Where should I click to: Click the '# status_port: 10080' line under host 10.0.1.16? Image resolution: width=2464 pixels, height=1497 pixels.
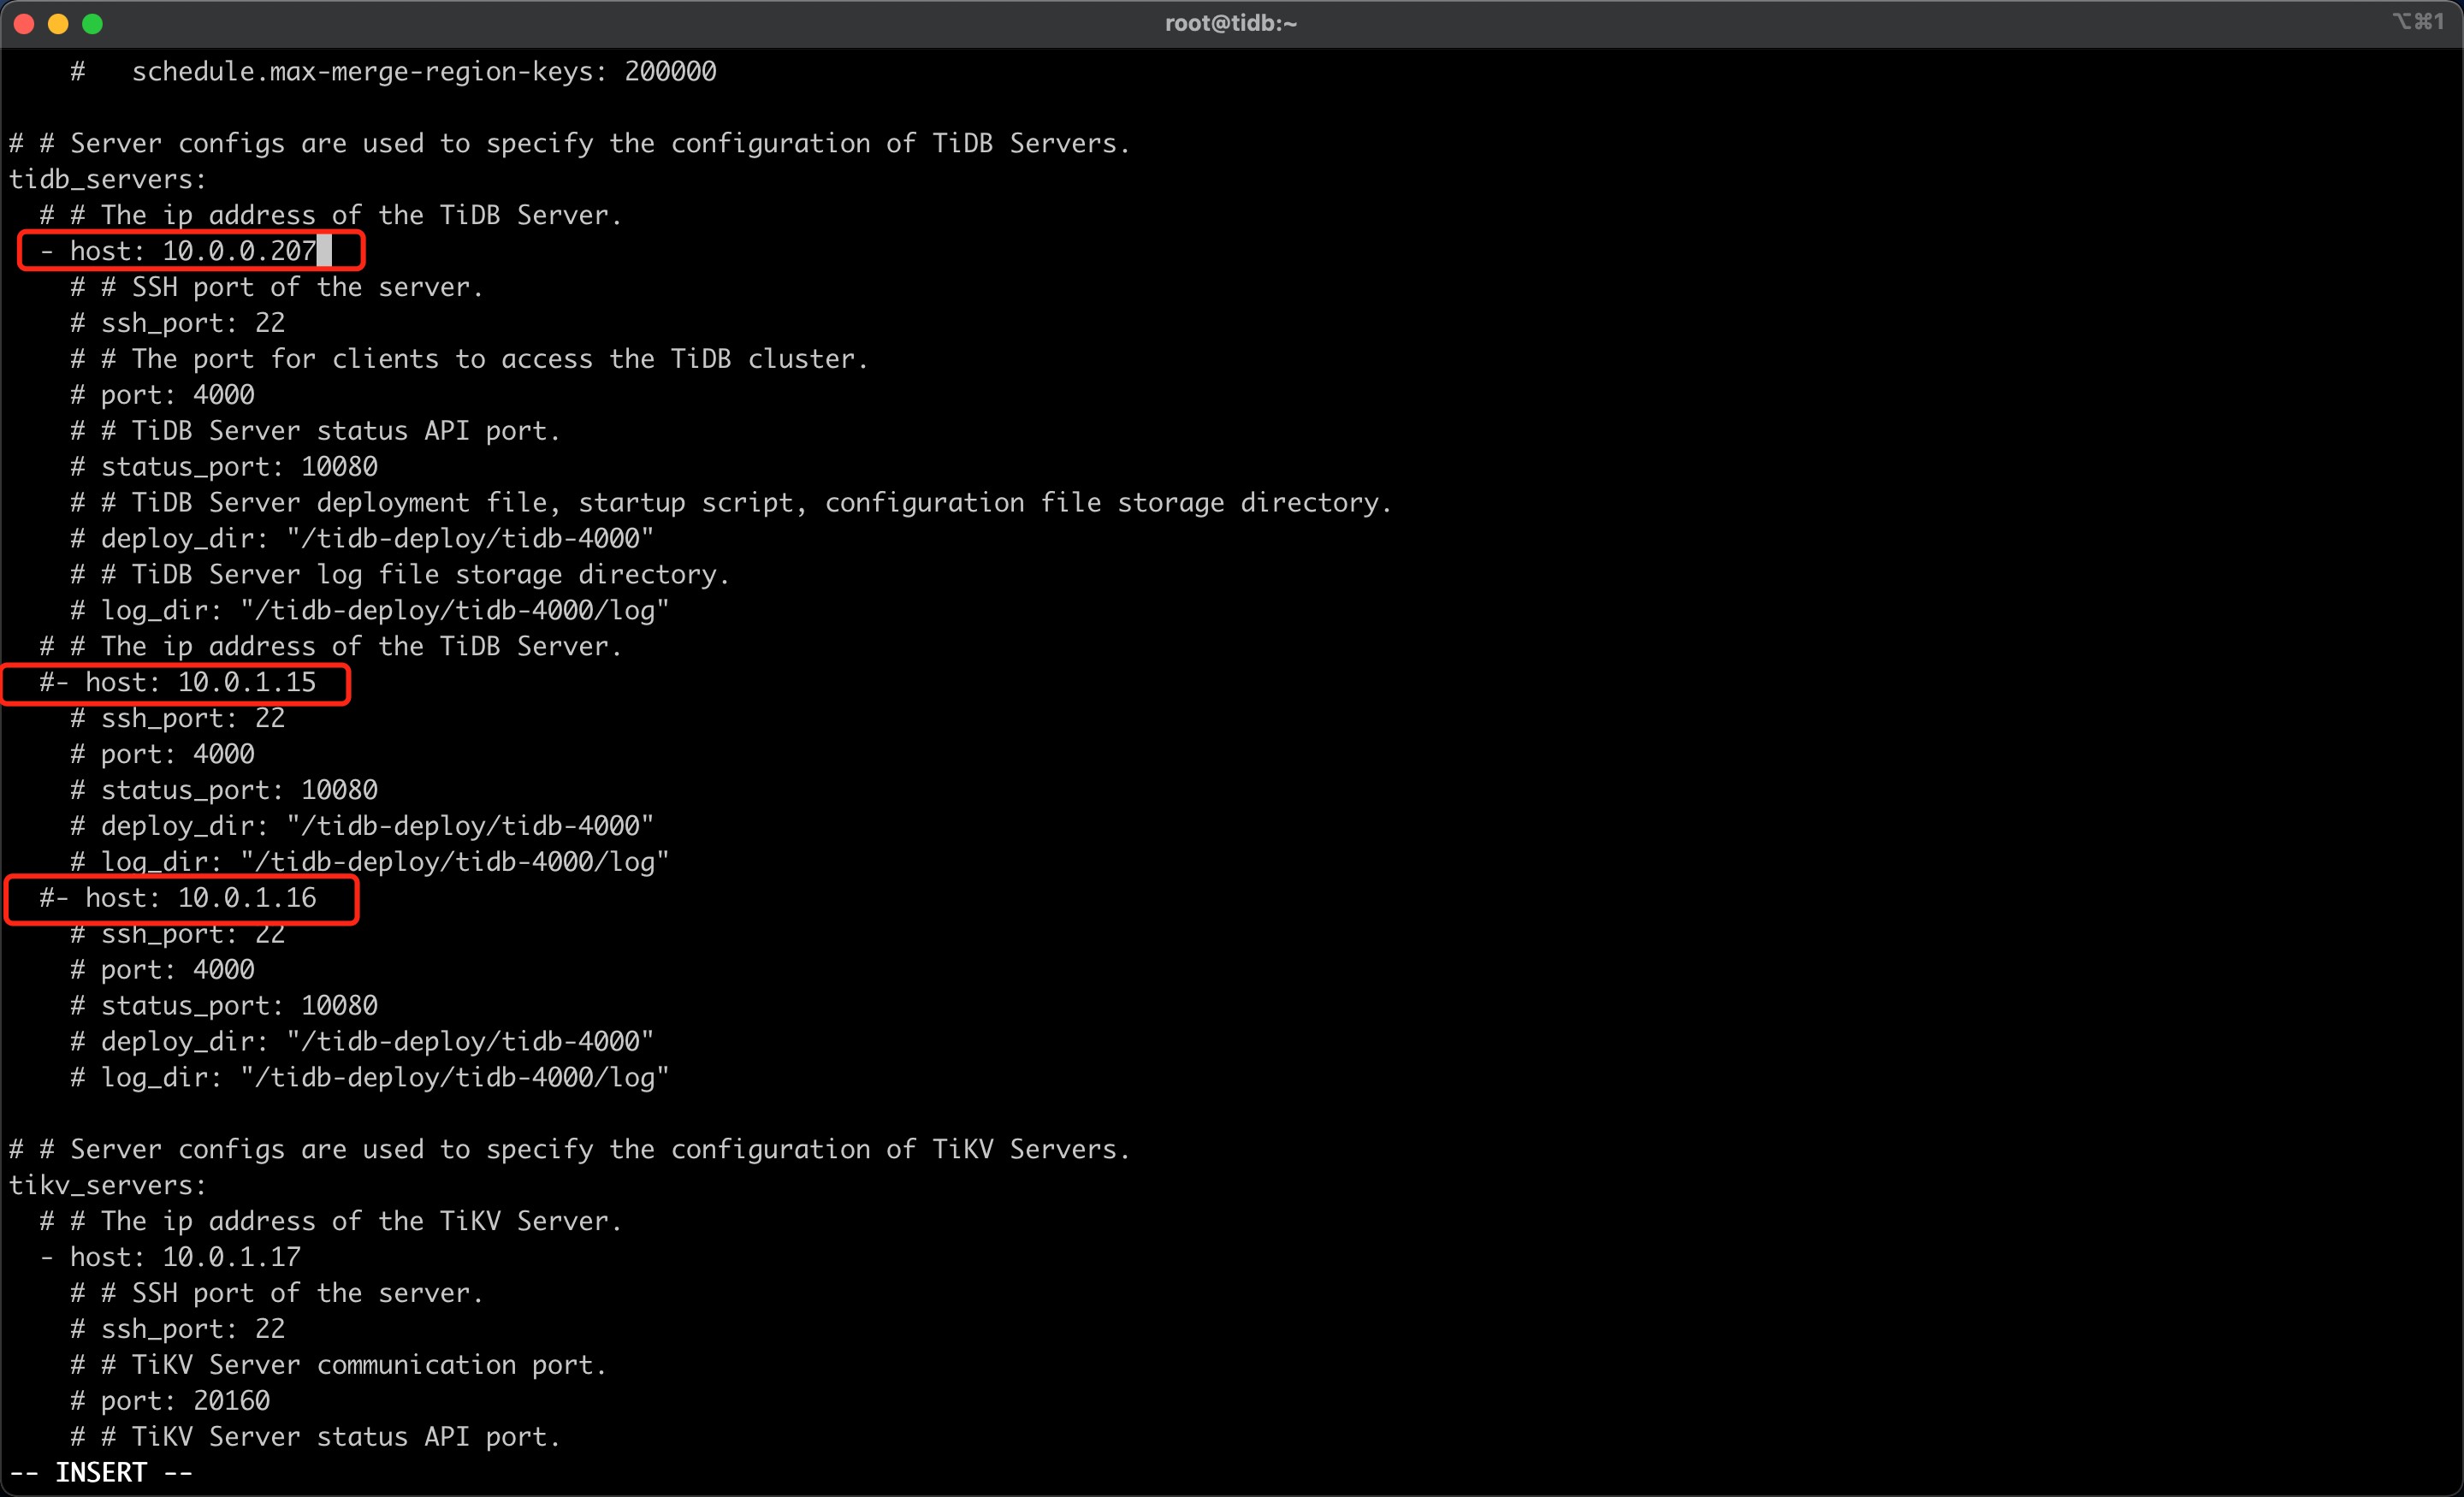tap(224, 1006)
